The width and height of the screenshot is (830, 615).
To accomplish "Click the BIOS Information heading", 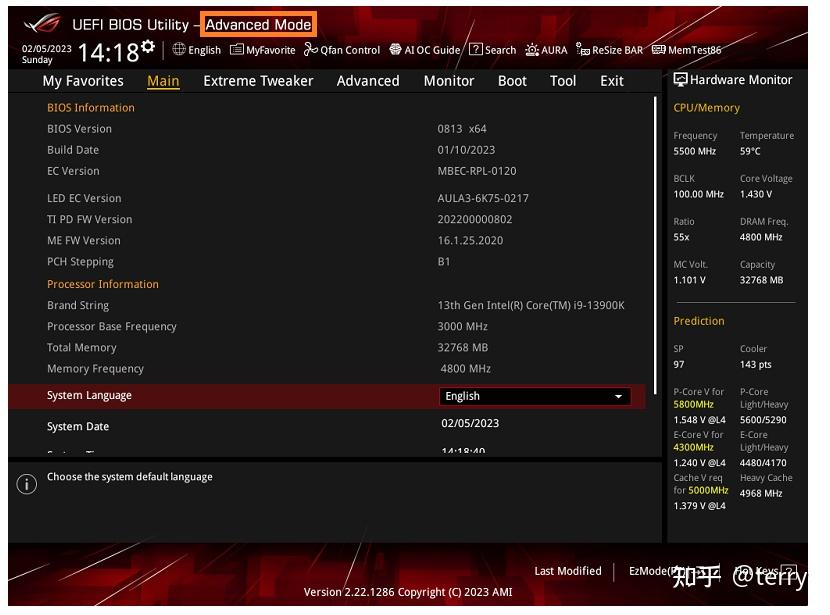I will (x=92, y=110).
